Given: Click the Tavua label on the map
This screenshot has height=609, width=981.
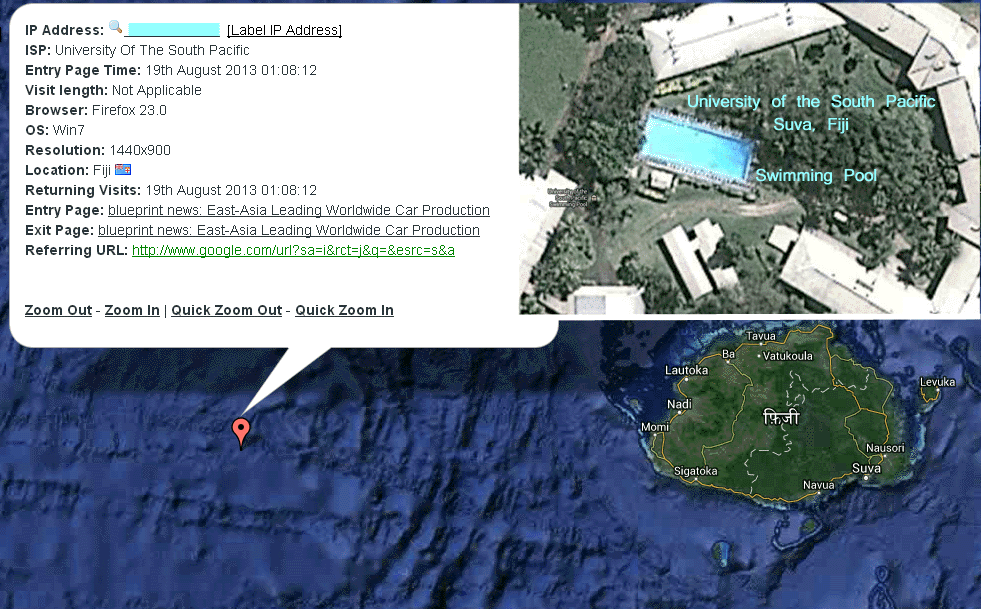Looking at the screenshot, I should (761, 336).
